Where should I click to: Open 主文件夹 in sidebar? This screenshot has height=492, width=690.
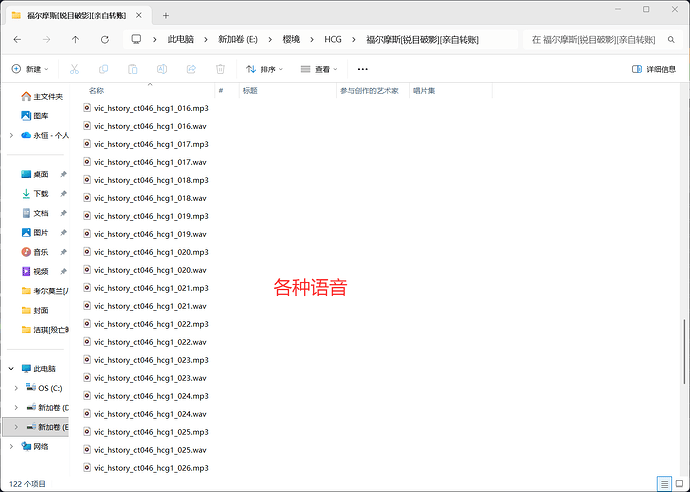pyautogui.click(x=42, y=96)
